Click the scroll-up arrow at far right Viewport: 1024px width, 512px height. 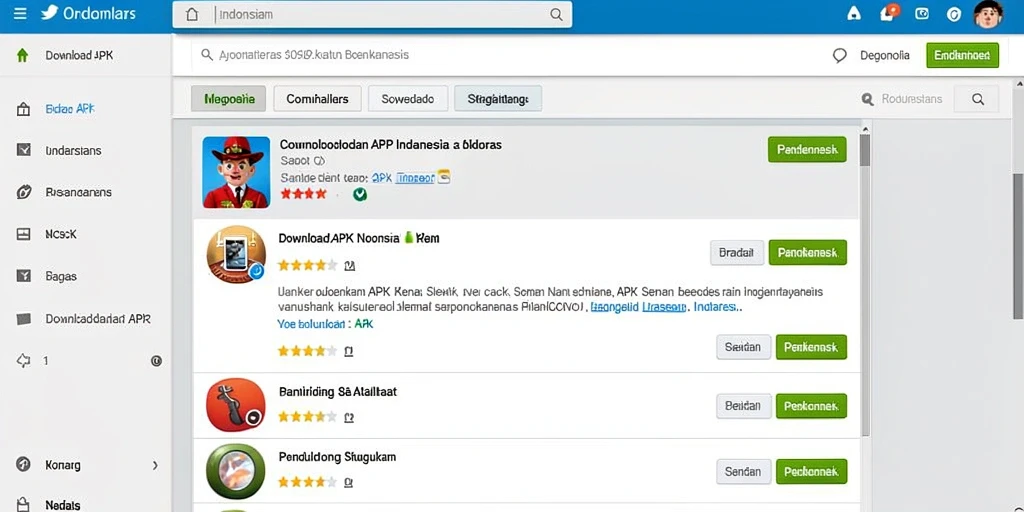(x=1017, y=84)
